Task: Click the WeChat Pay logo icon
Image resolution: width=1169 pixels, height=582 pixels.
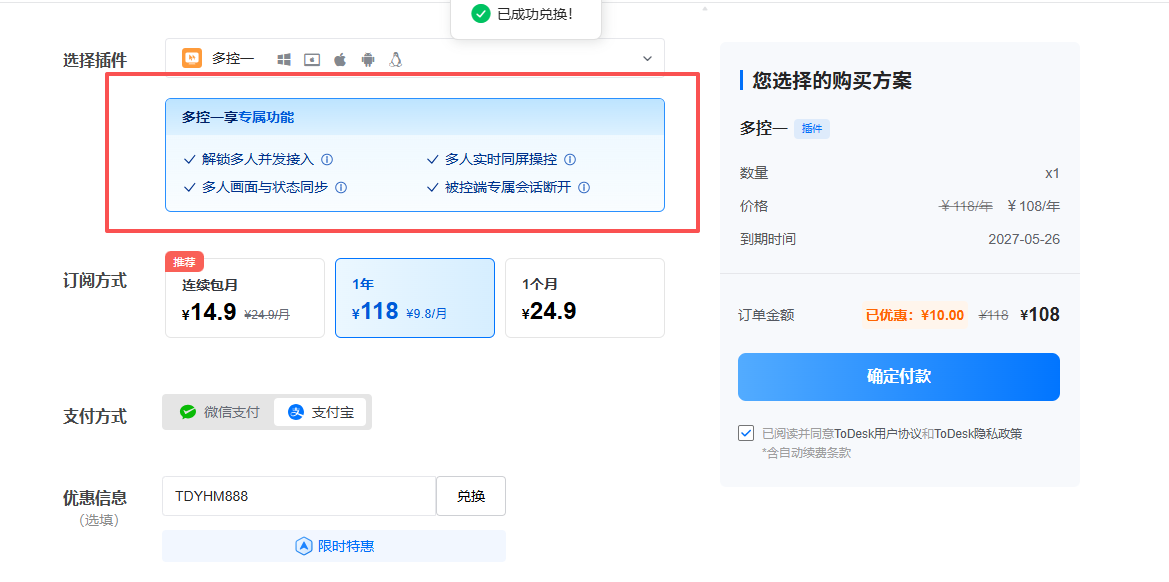Action: 188,412
